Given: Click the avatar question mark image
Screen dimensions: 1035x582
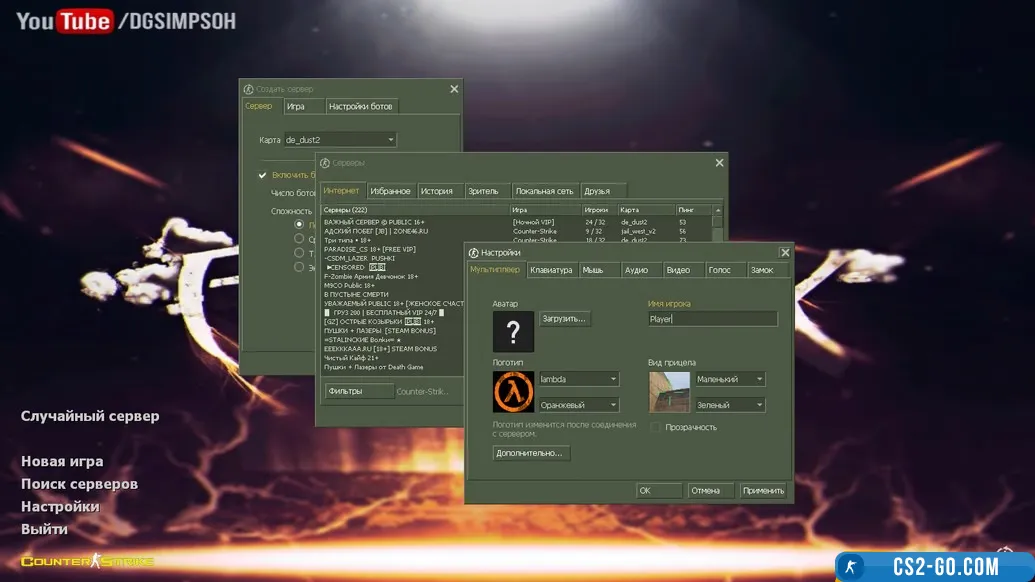Looking at the screenshot, I should tap(513, 331).
